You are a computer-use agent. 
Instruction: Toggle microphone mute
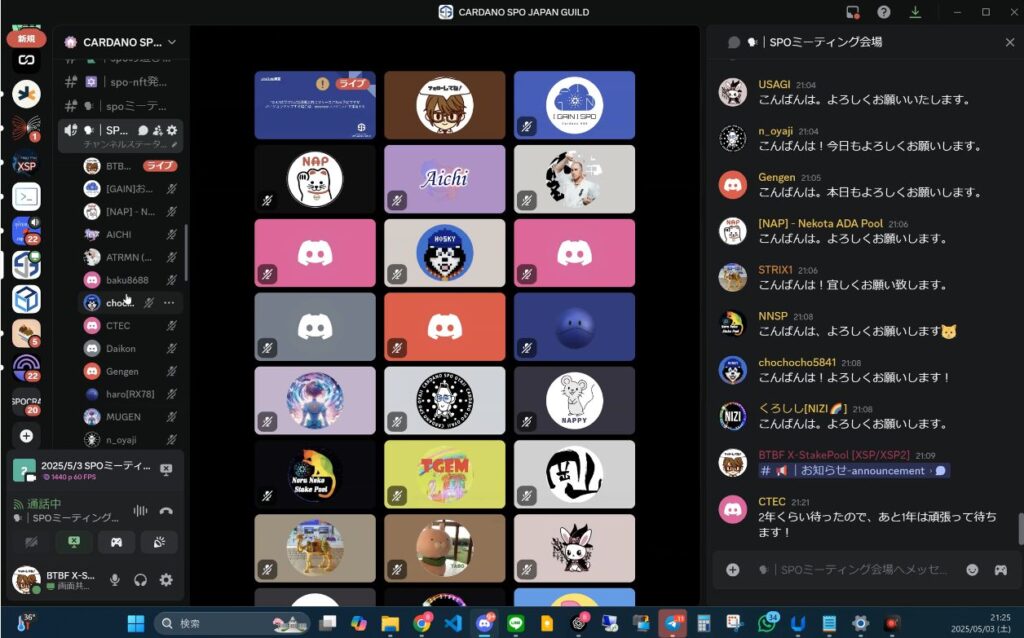pyautogui.click(x=115, y=579)
